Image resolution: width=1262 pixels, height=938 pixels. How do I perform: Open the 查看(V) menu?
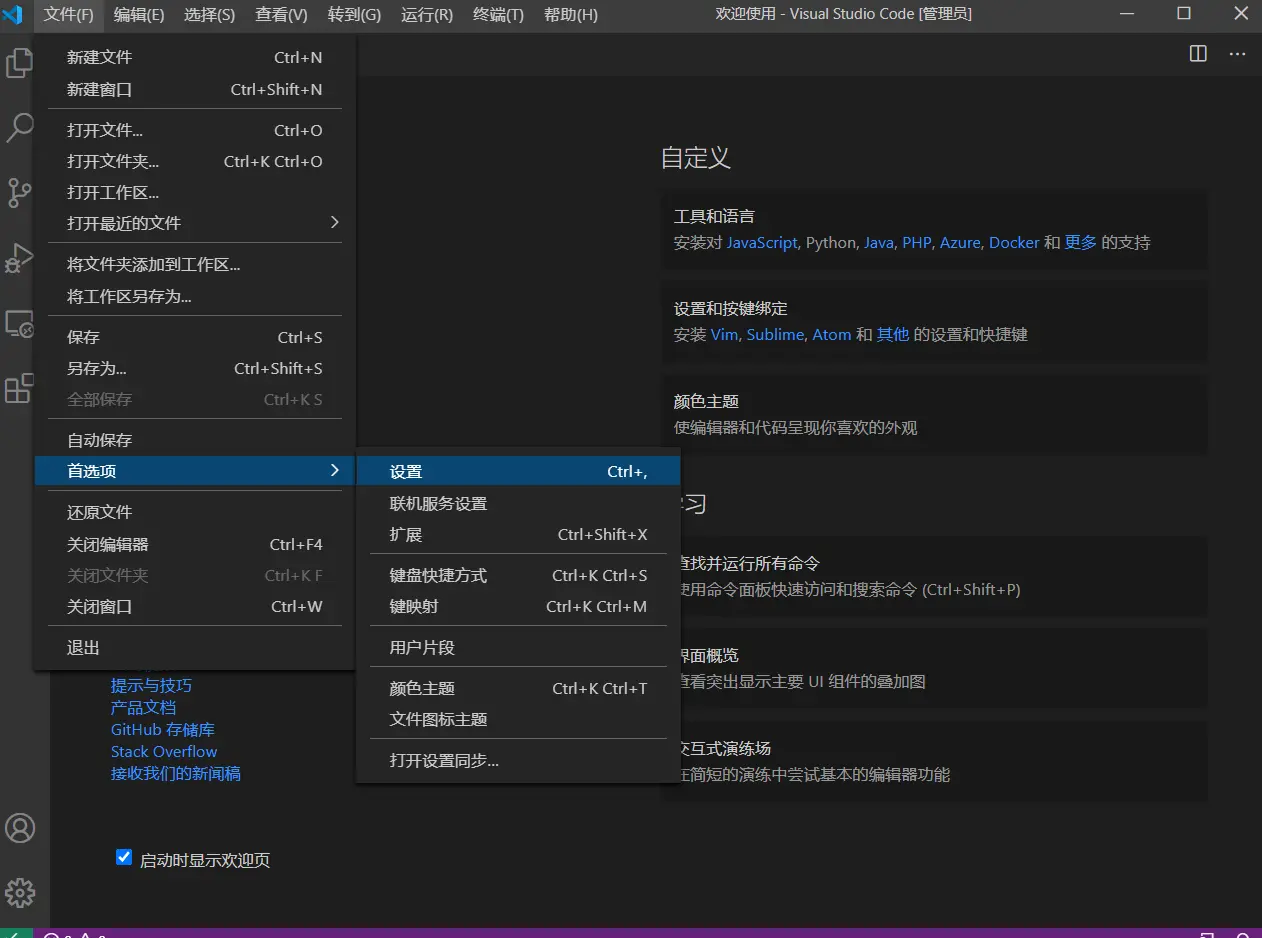tap(281, 14)
